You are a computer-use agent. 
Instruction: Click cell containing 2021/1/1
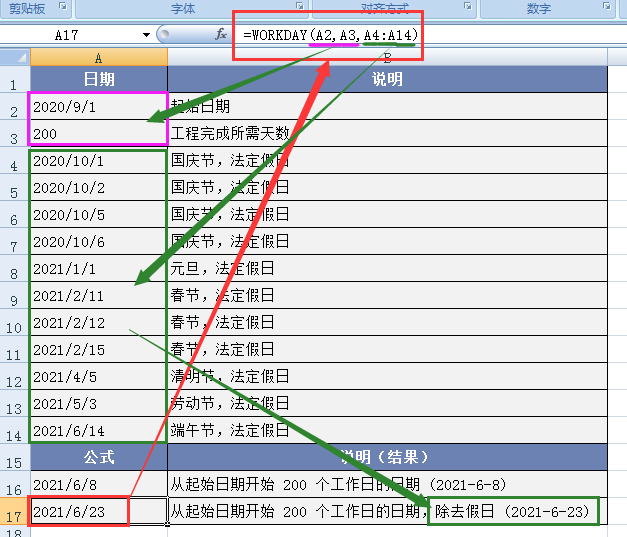[x=99, y=268]
